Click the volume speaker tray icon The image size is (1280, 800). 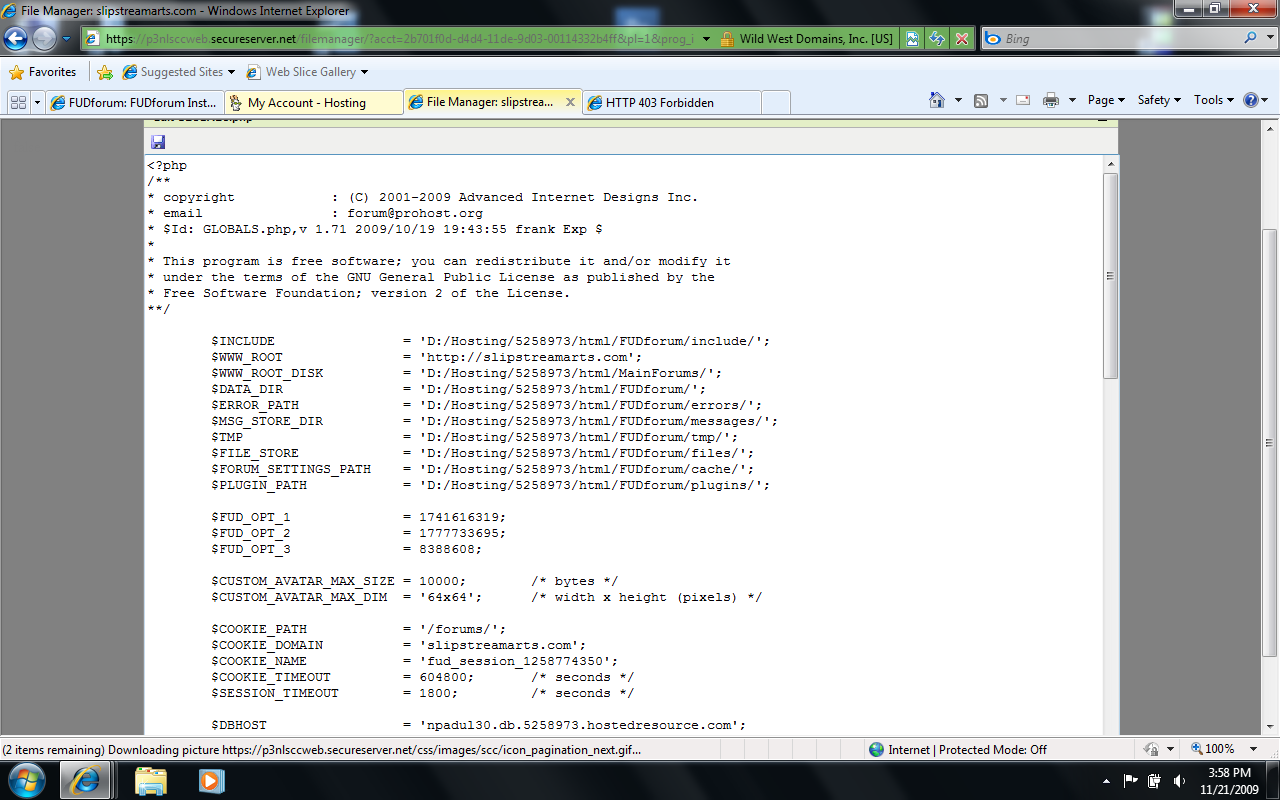click(x=1180, y=780)
